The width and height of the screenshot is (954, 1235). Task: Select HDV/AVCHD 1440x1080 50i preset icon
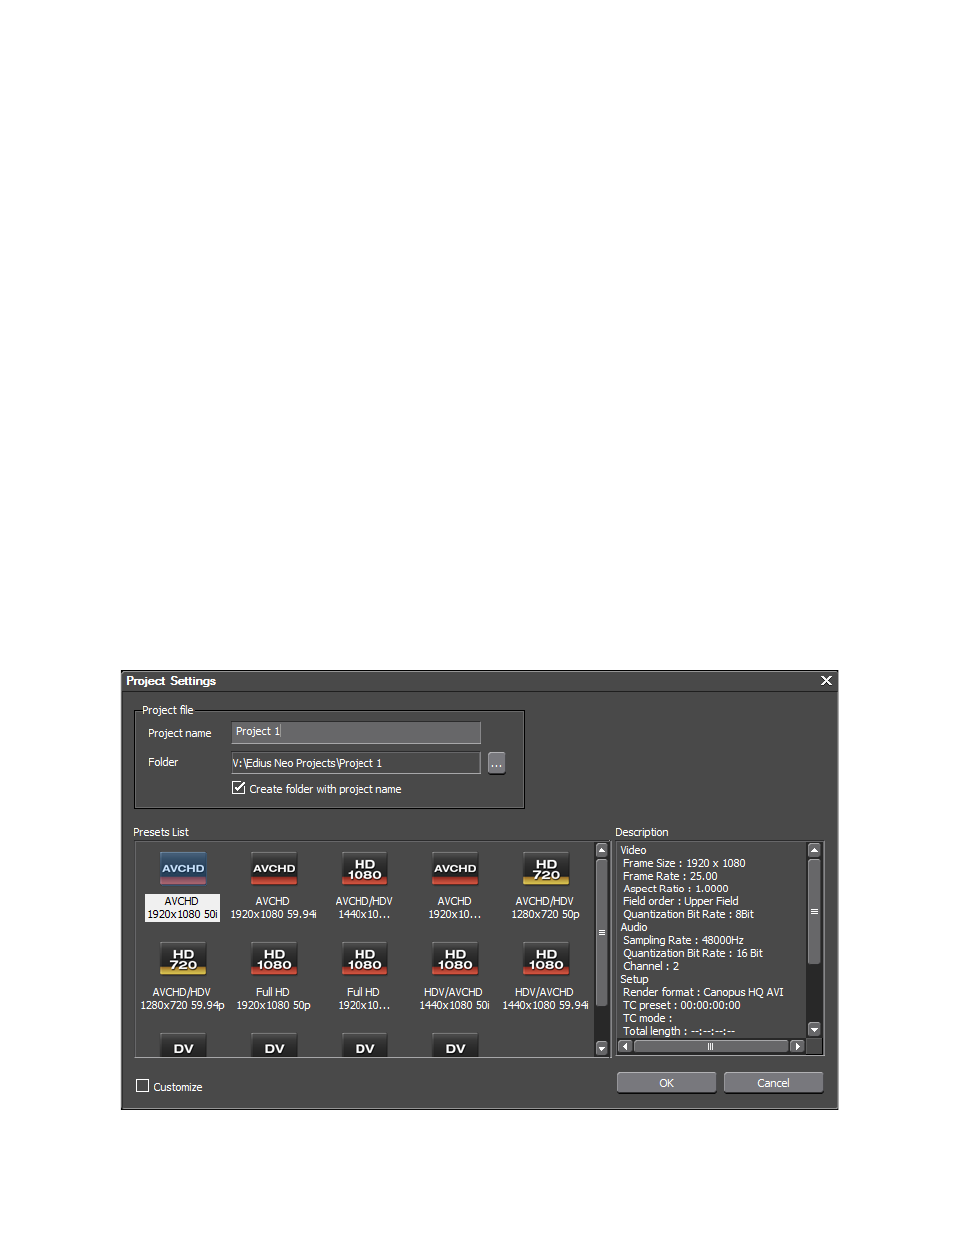coord(455,959)
